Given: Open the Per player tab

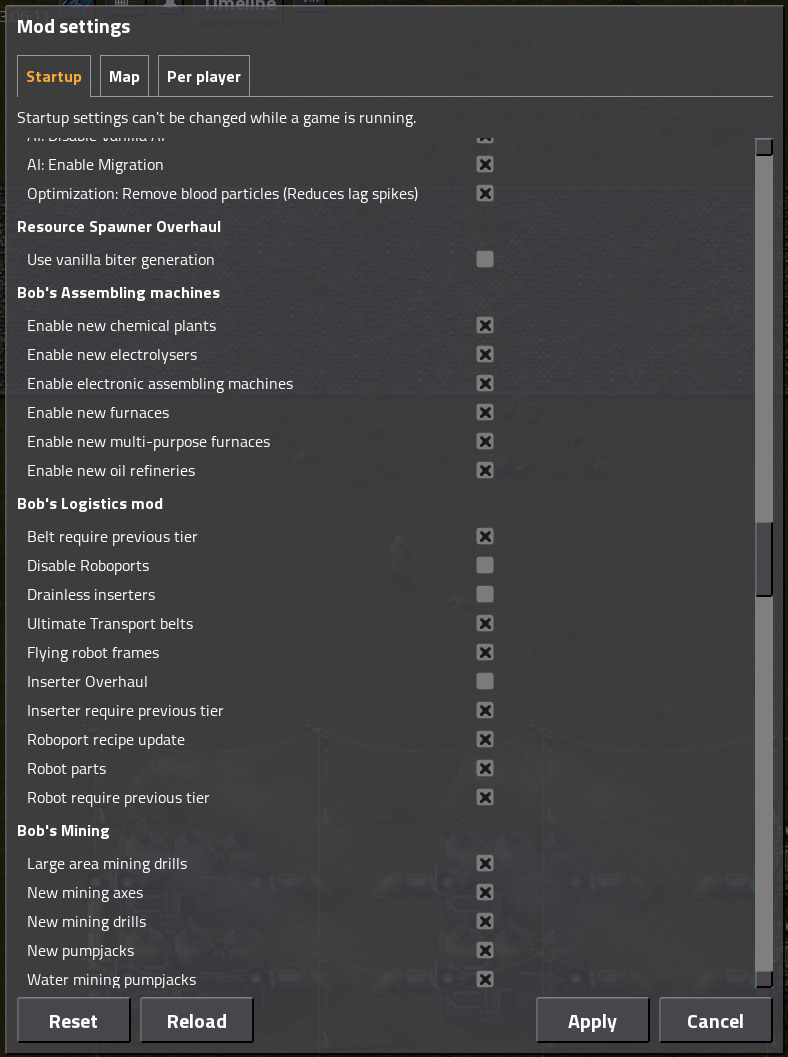Looking at the screenshot, I should coord(204,77).
